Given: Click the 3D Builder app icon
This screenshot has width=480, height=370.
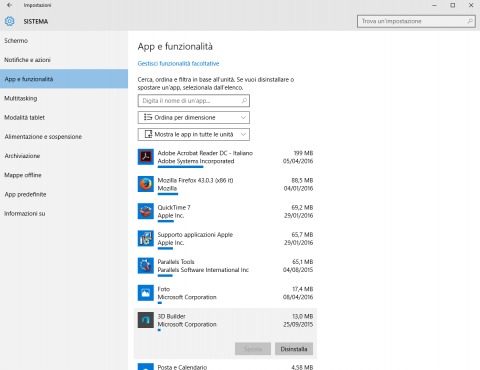Looking at the screenshot, I should point(146,320).
